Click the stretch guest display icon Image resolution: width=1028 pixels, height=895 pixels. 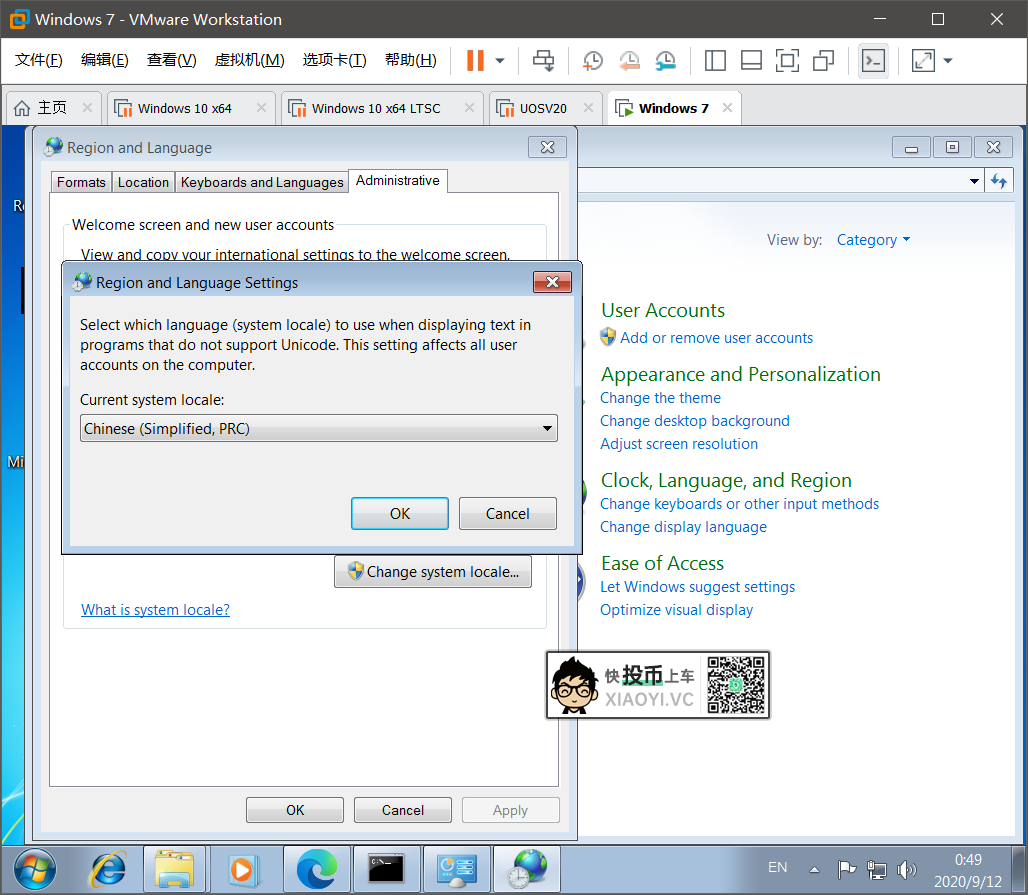[923, 61]
